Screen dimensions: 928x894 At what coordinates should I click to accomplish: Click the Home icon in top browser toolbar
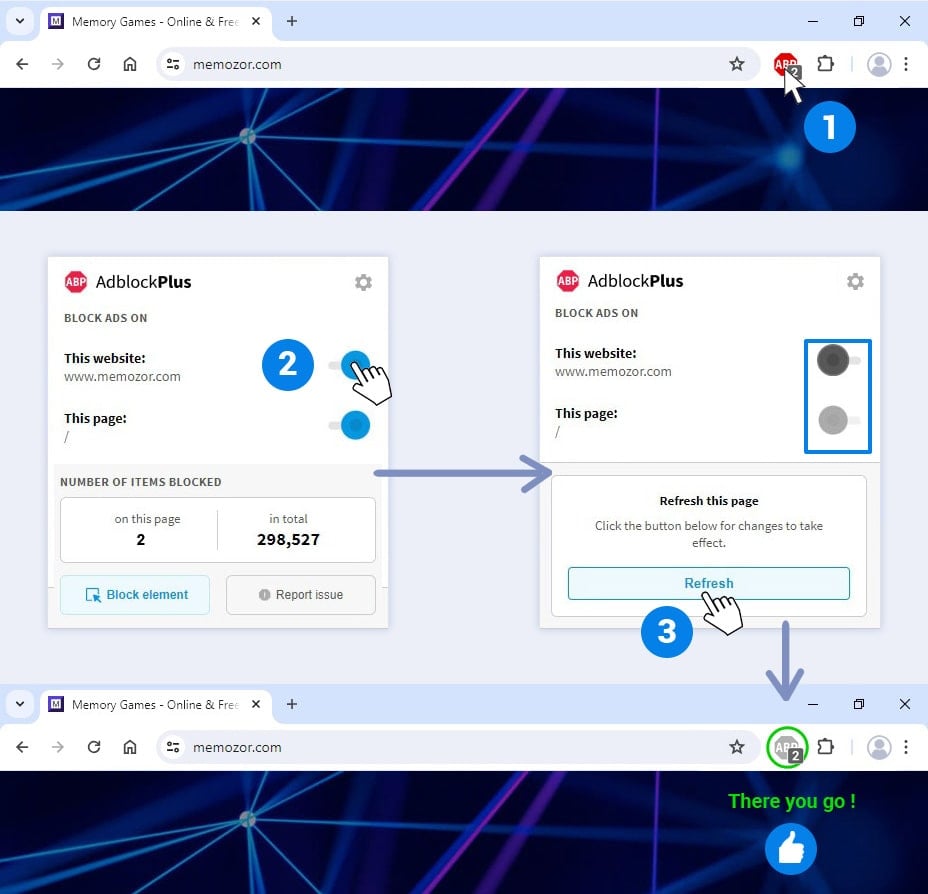coord(130,64)
